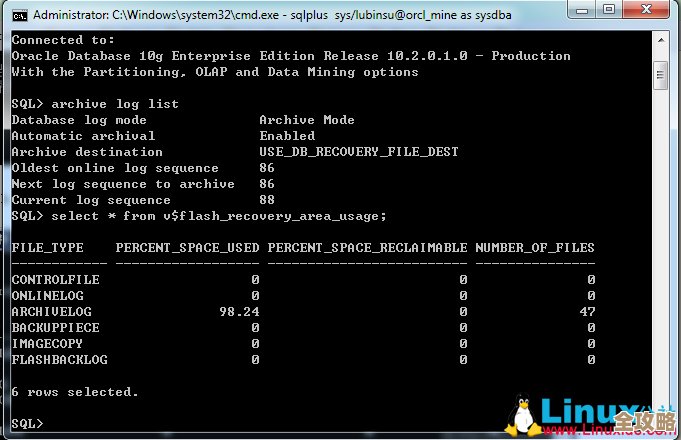Viewport: 681px width, 440px height.
Task: Click the USE_DB_RECOVERY_FILE_DEST archive destination value
Action: point(359,152)
